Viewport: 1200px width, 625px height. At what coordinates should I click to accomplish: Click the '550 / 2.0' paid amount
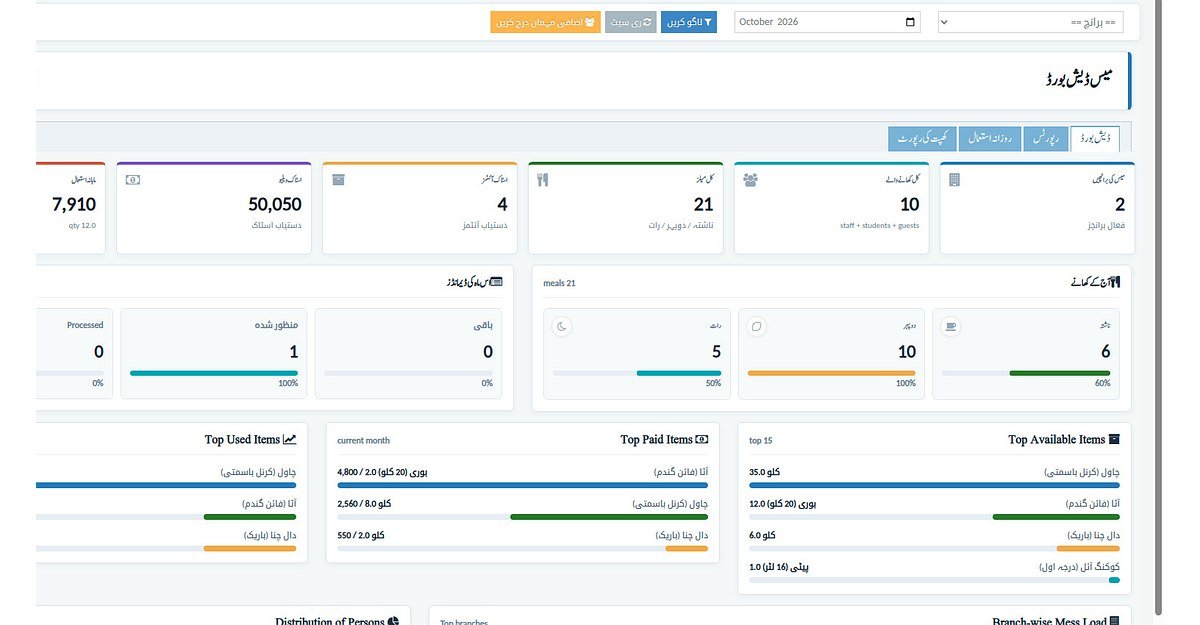[361, 536]
